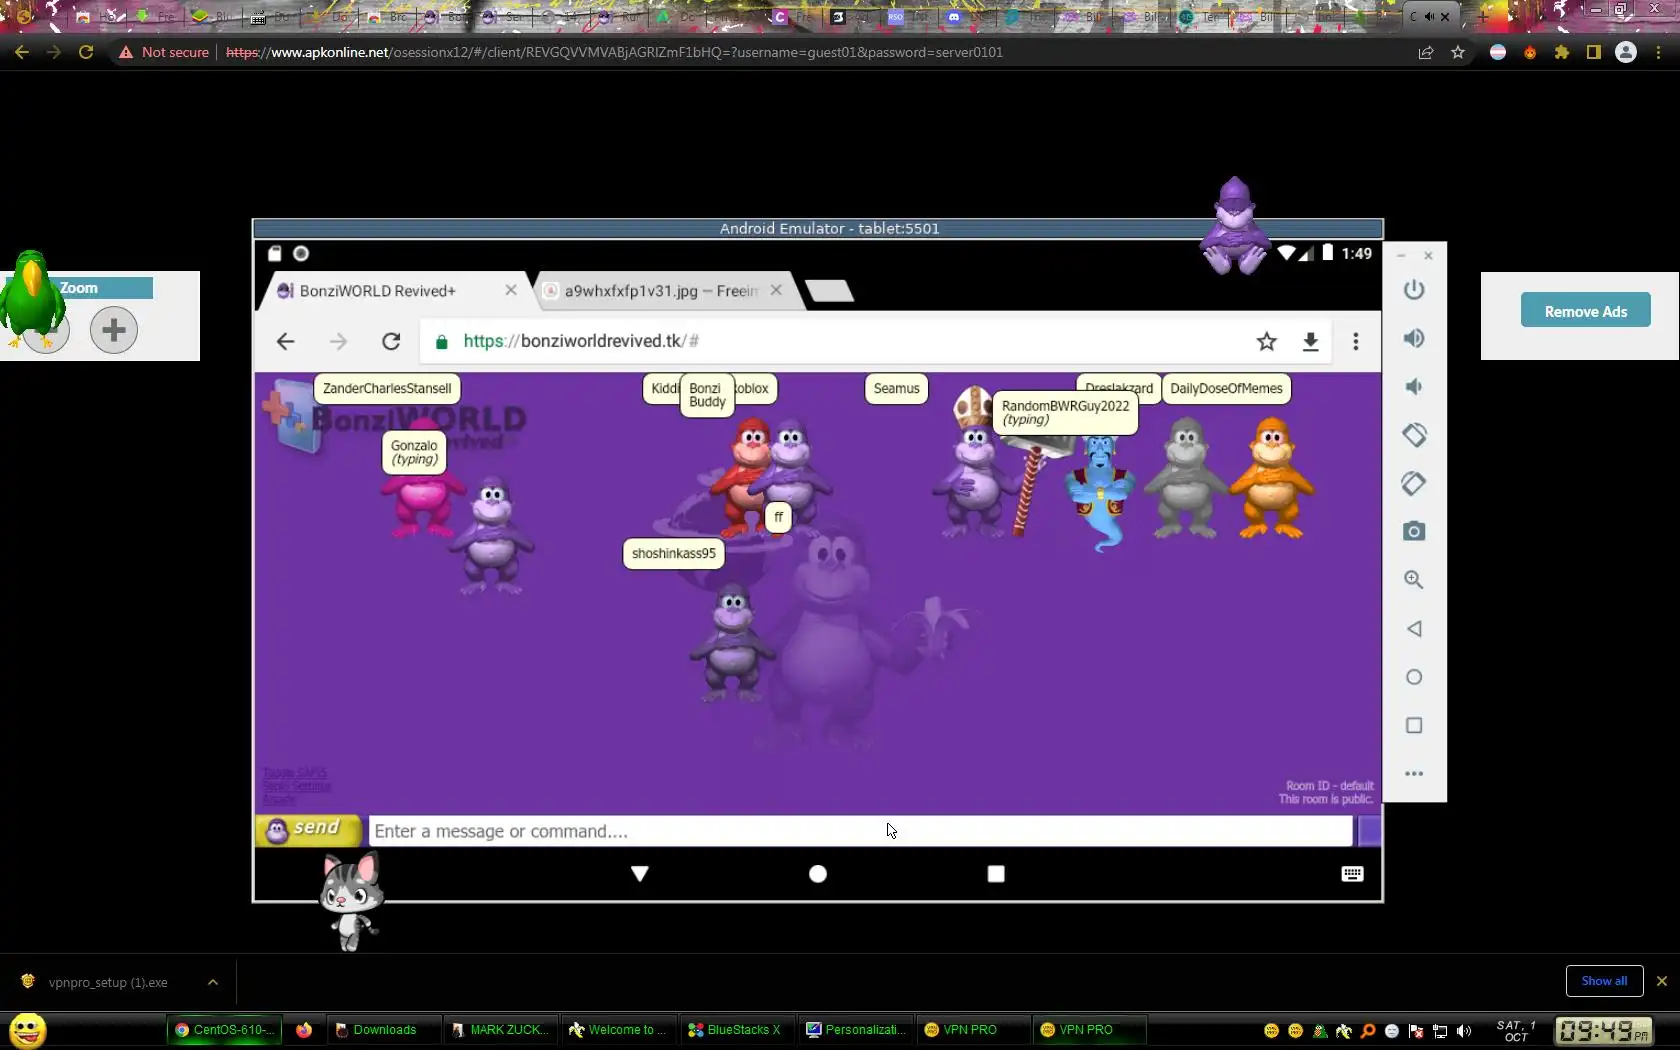Click the emulator zoom magnifier icon
Image resolution: width=1680 pixels, height=1050 pixels.
coord(1413,580)
